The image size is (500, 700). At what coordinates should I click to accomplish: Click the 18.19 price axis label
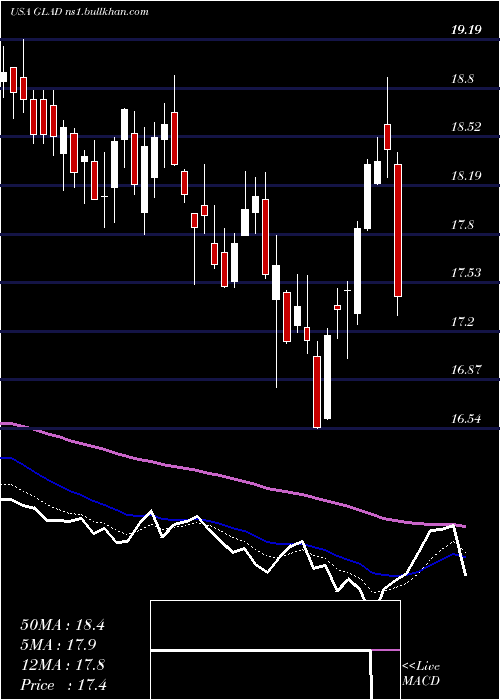[466, 176]
